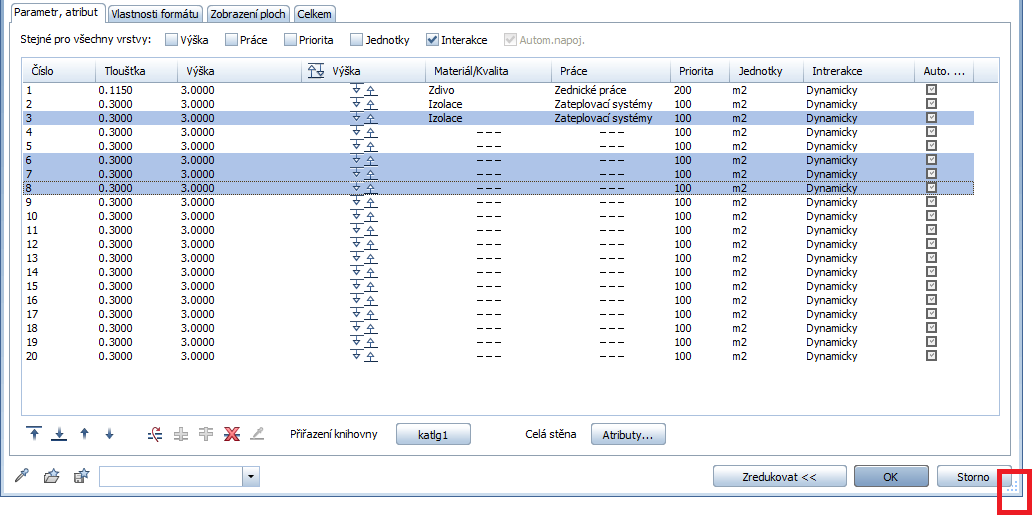Move selected layer down one position
The width and height of the screenshot is (1035, 516).
[109, 434]
